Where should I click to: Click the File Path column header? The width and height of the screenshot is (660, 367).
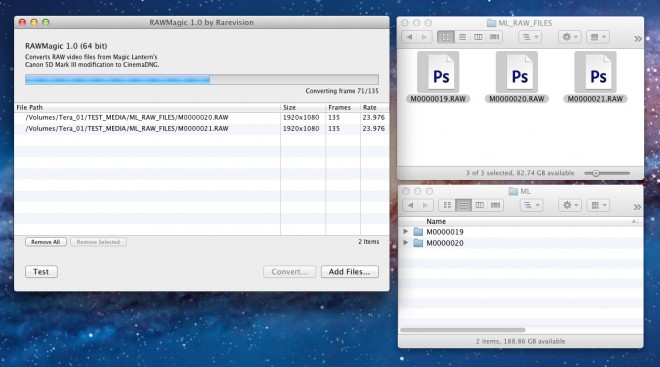coord(147,107)
